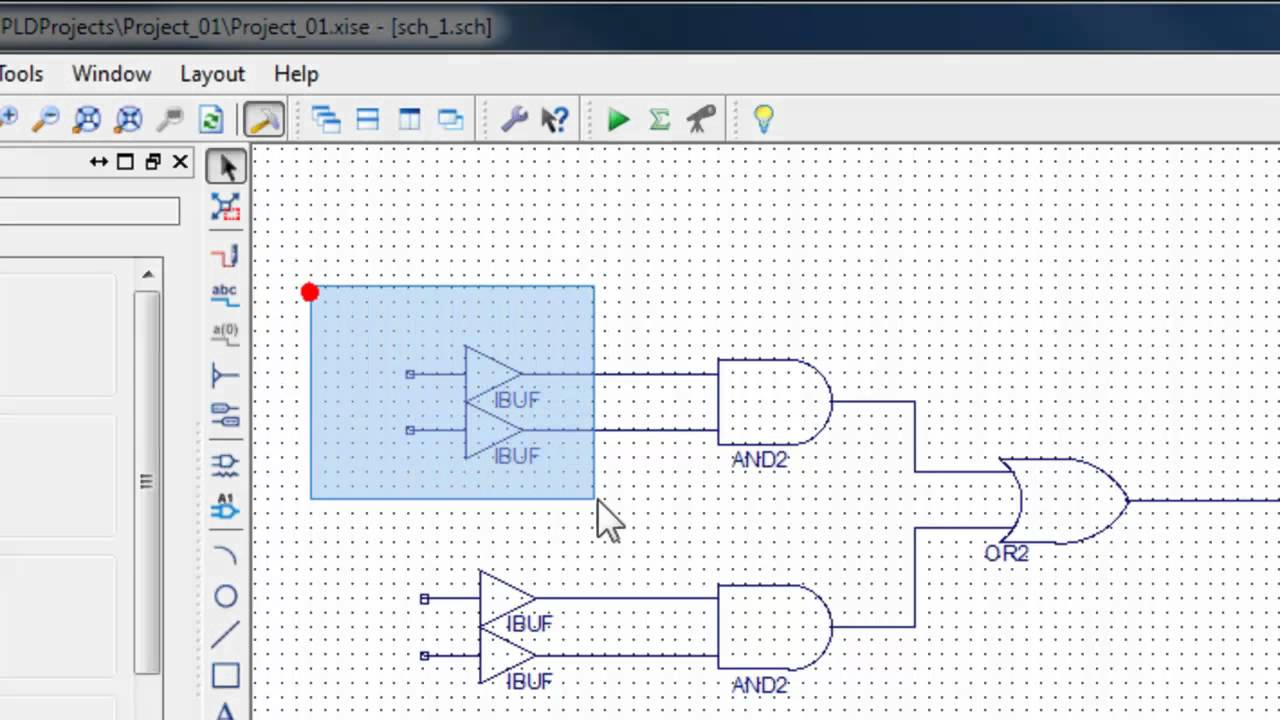Click the What's This help cursor icon
1280x720 pixels.
point(555,120)
